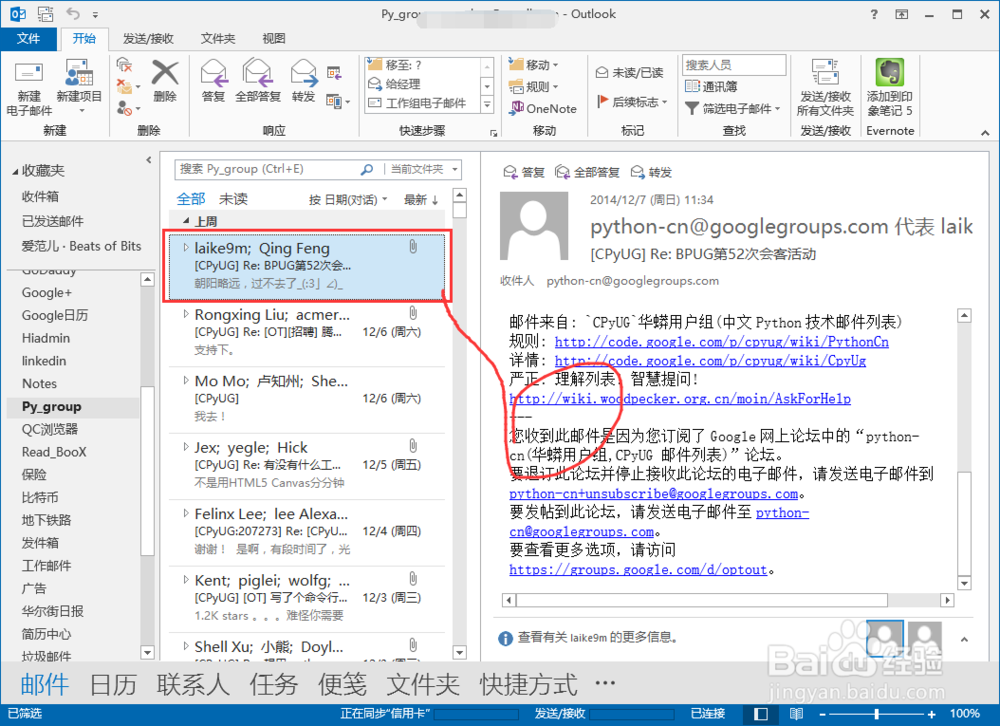Click the 搜索 Py_group search box

(x=267, y=169)
